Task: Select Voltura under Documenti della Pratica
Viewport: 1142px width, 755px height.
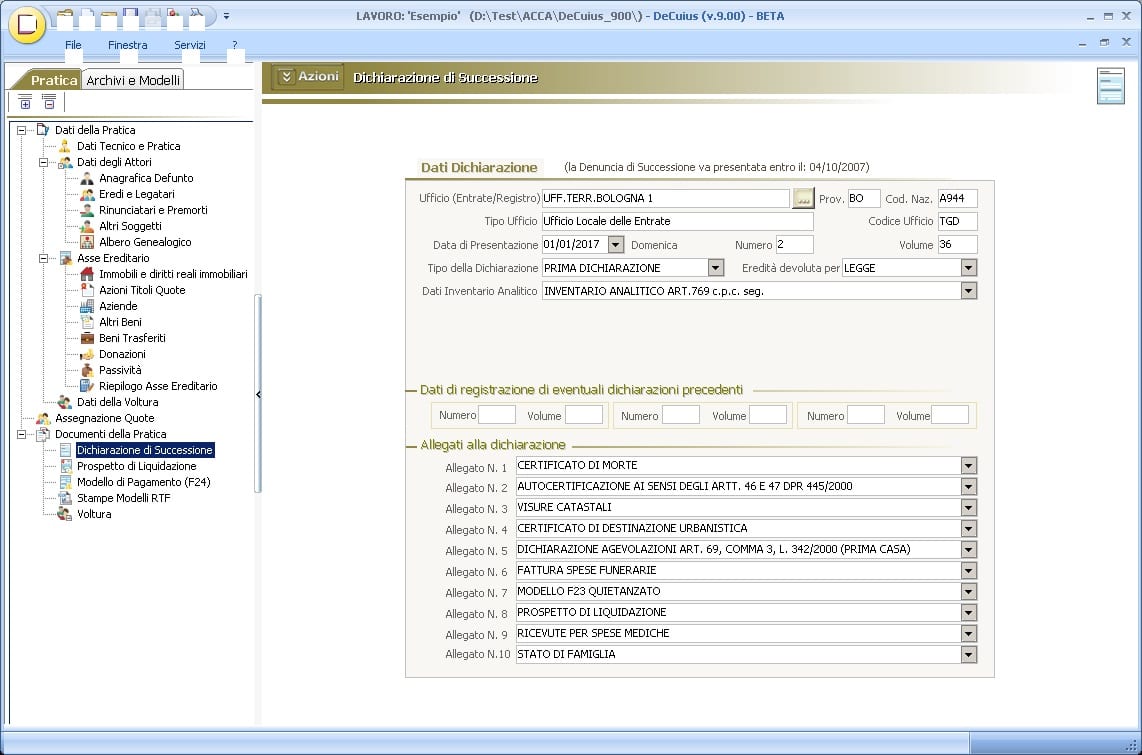Action: [x=94, y=515]
